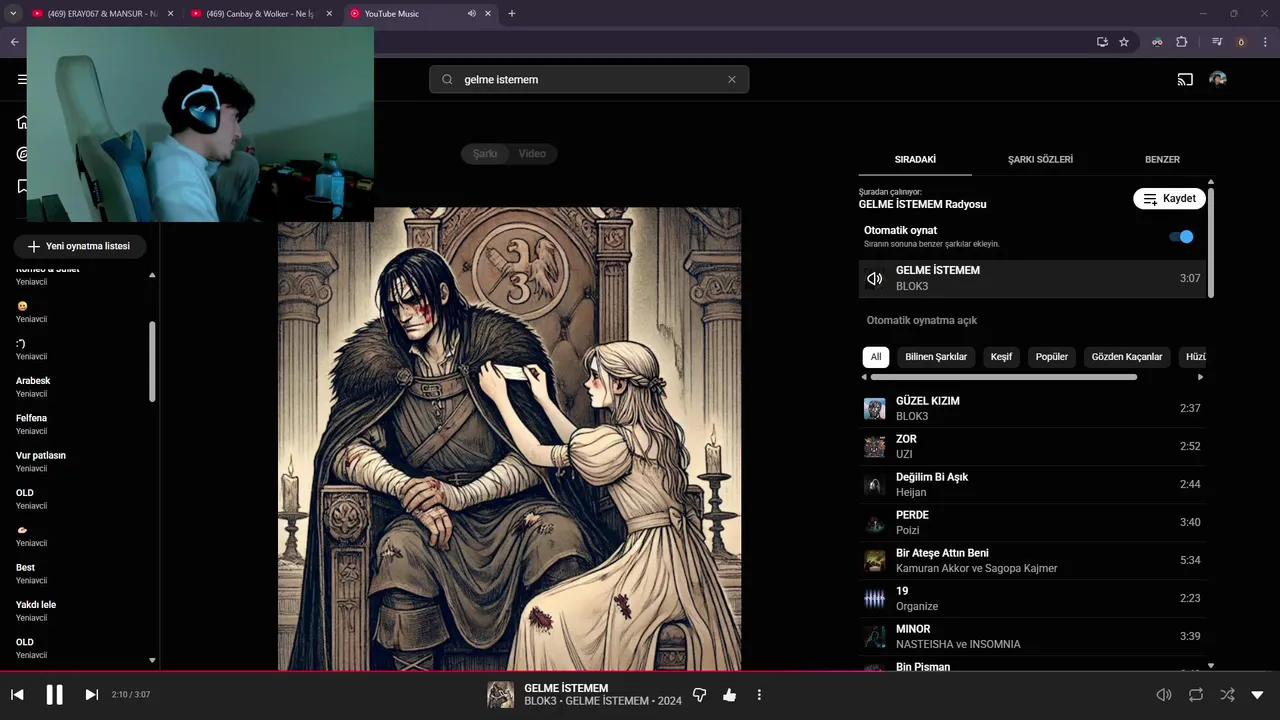Click the volume speaker icon in player bar
The image size is (1280, 720).
coord(1164,695)
